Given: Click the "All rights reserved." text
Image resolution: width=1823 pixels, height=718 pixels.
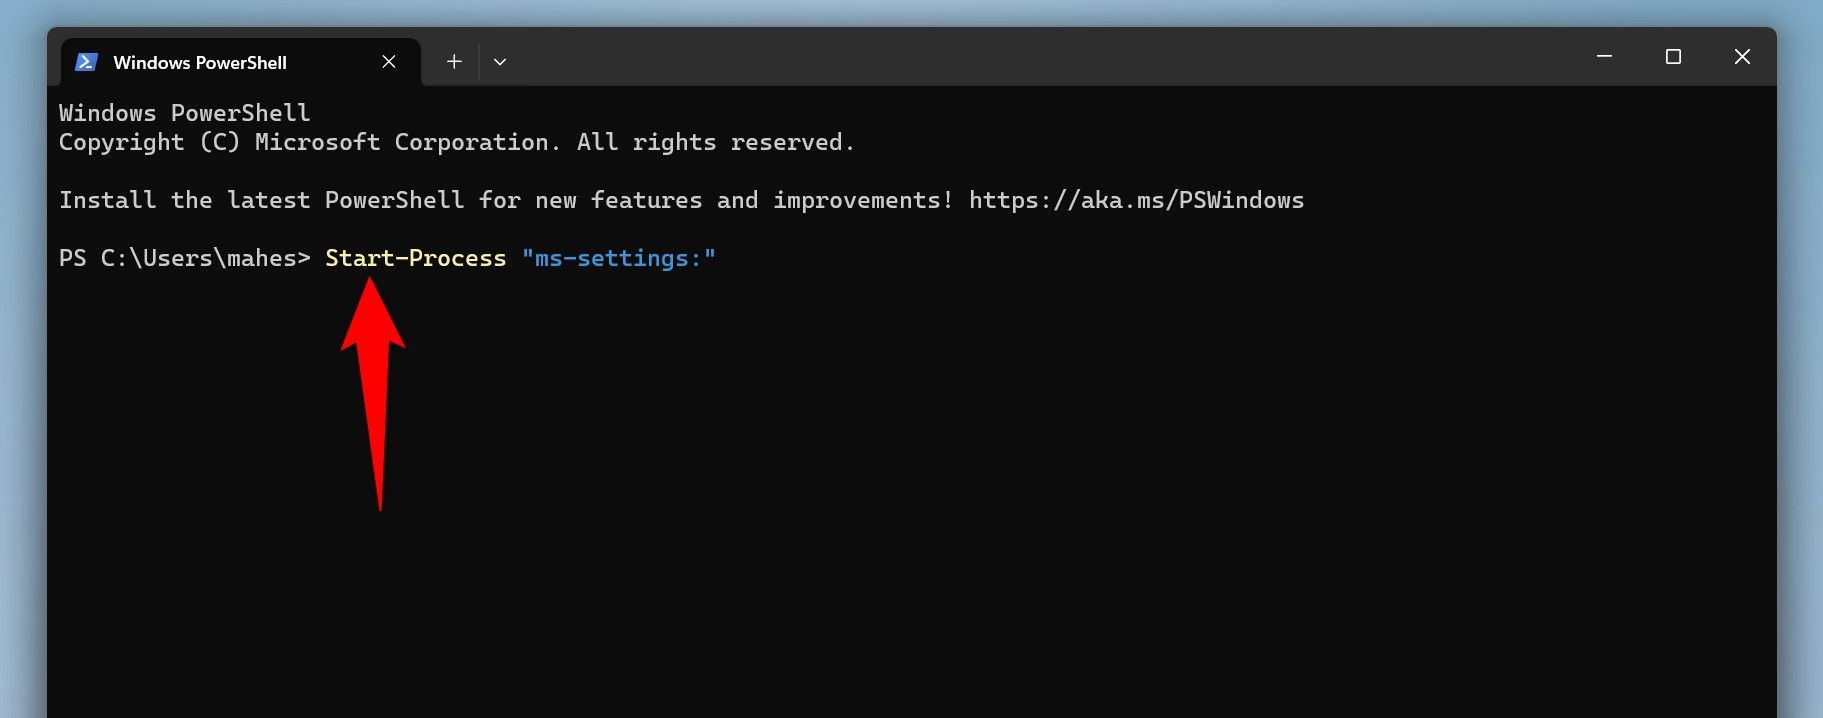Looking at the screenshot, I should (715, 142).
